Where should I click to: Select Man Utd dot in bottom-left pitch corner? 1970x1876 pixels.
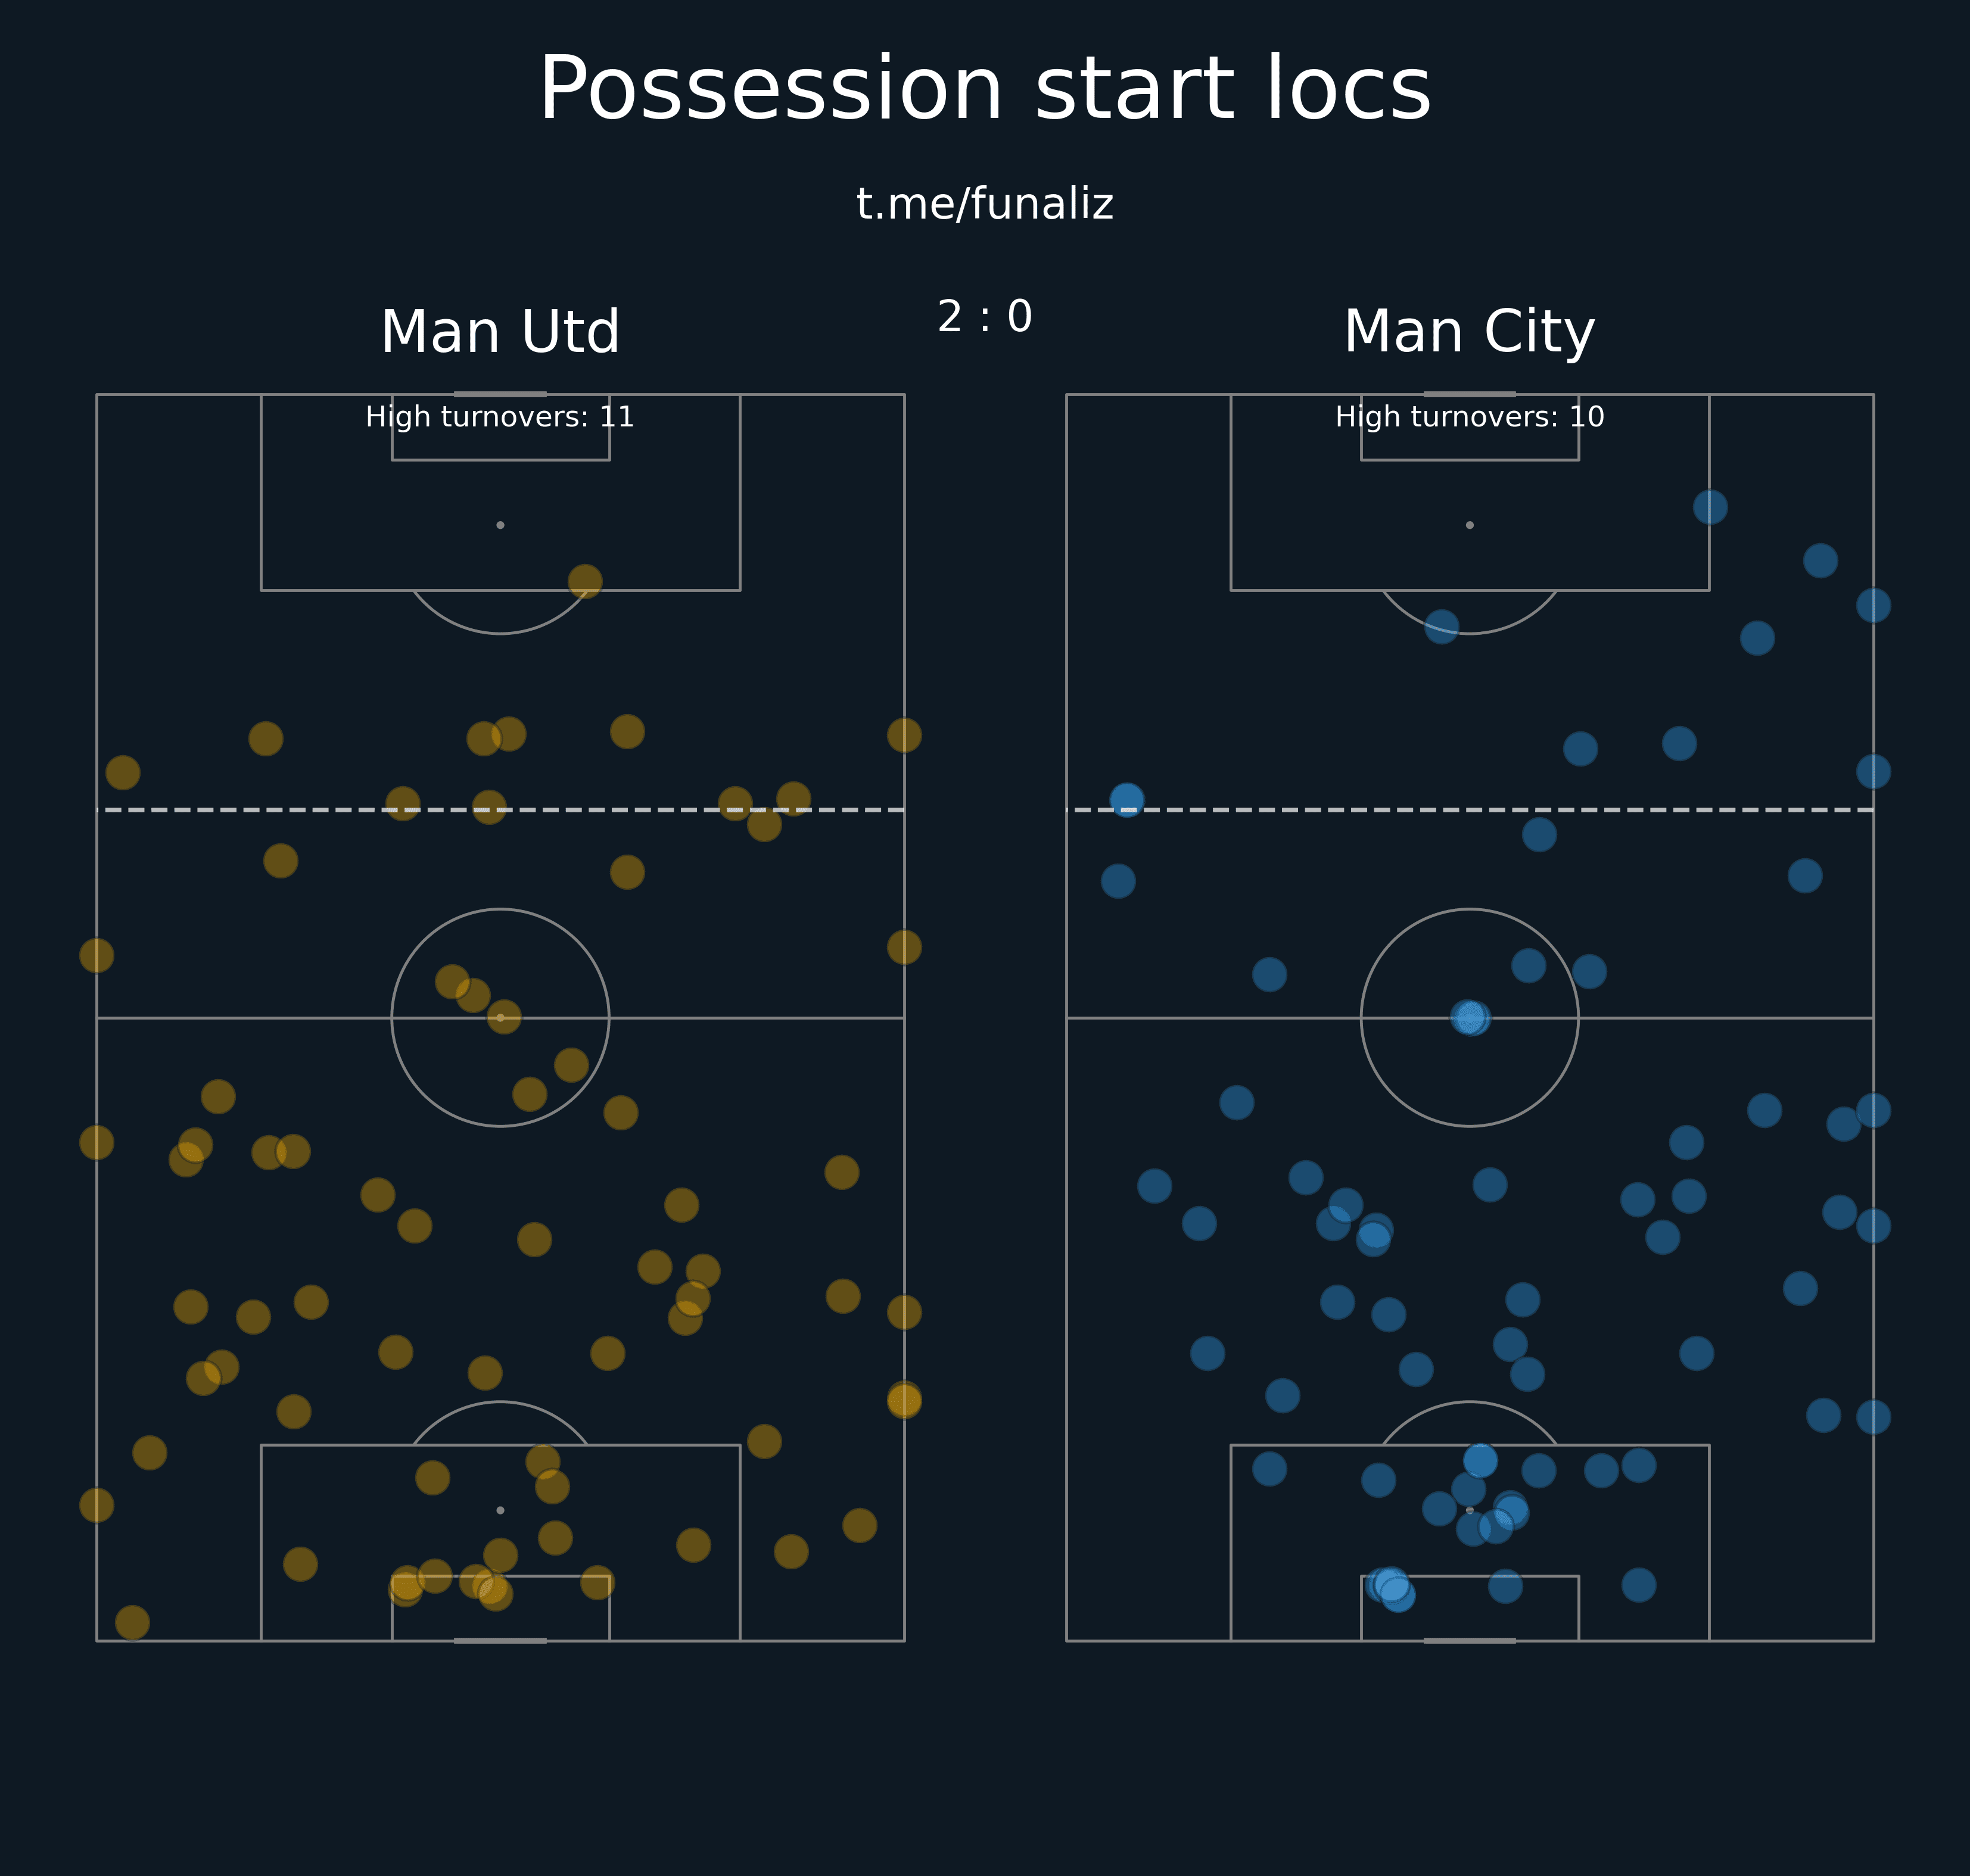click(132, 1623)
